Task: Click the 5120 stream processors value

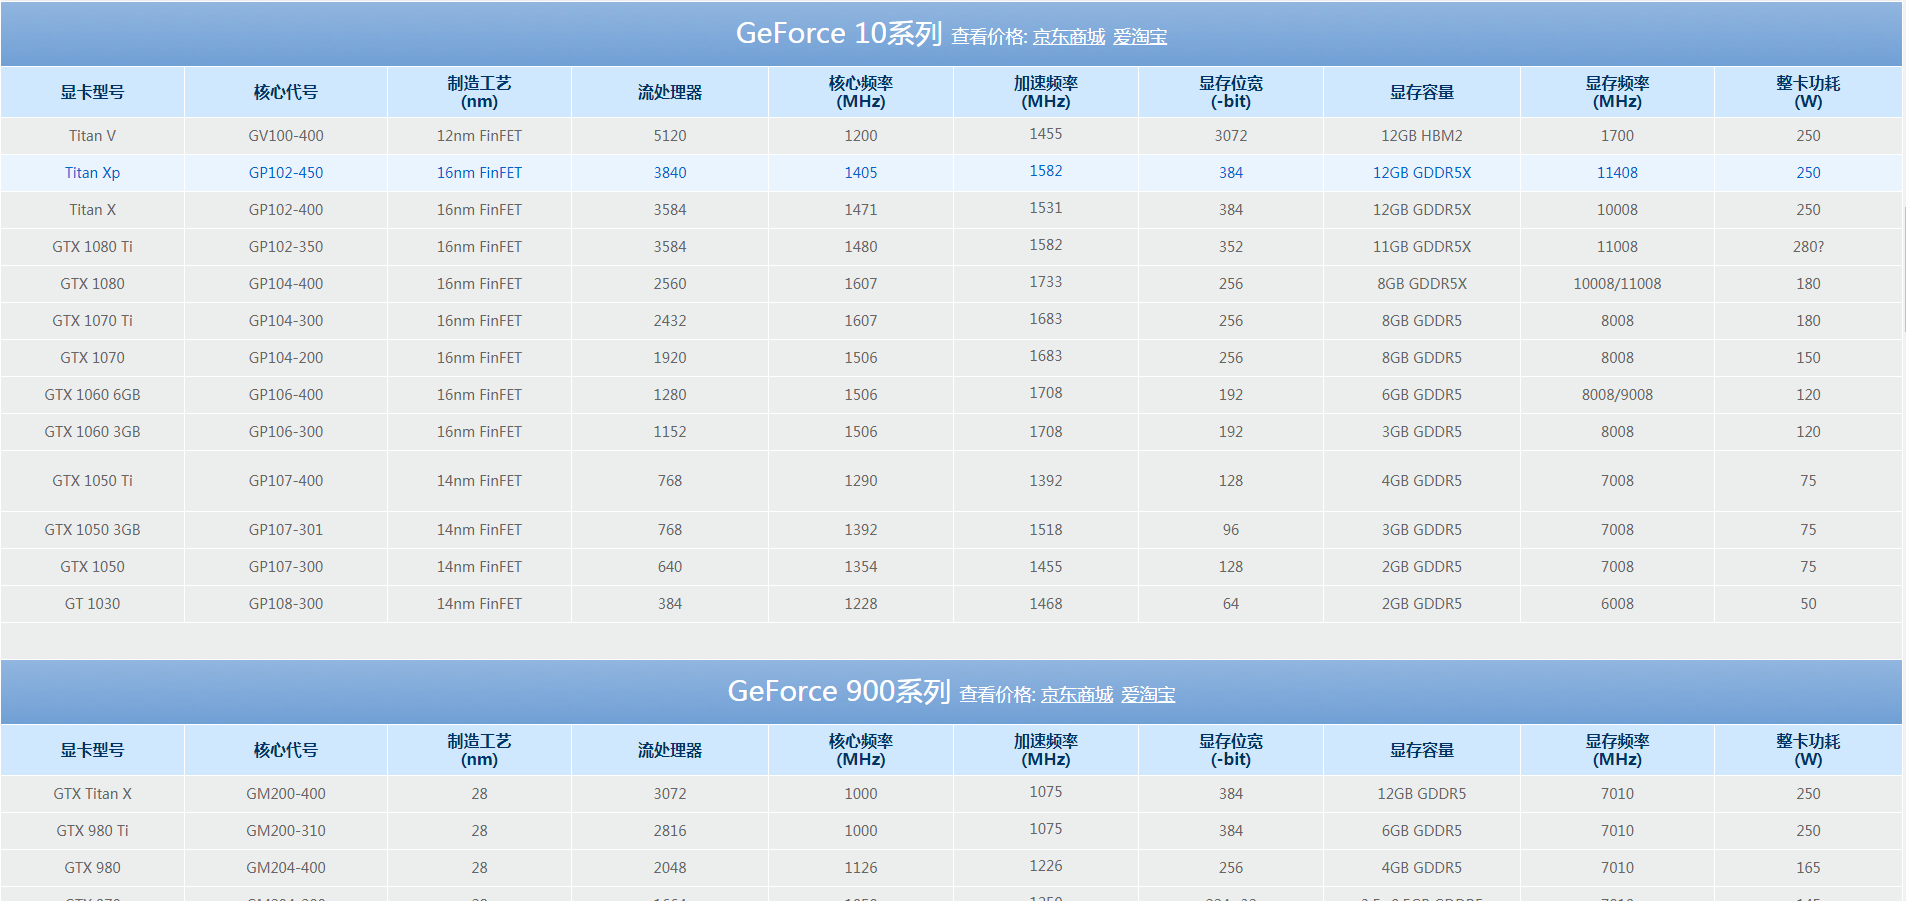Action: pos(670,136)
